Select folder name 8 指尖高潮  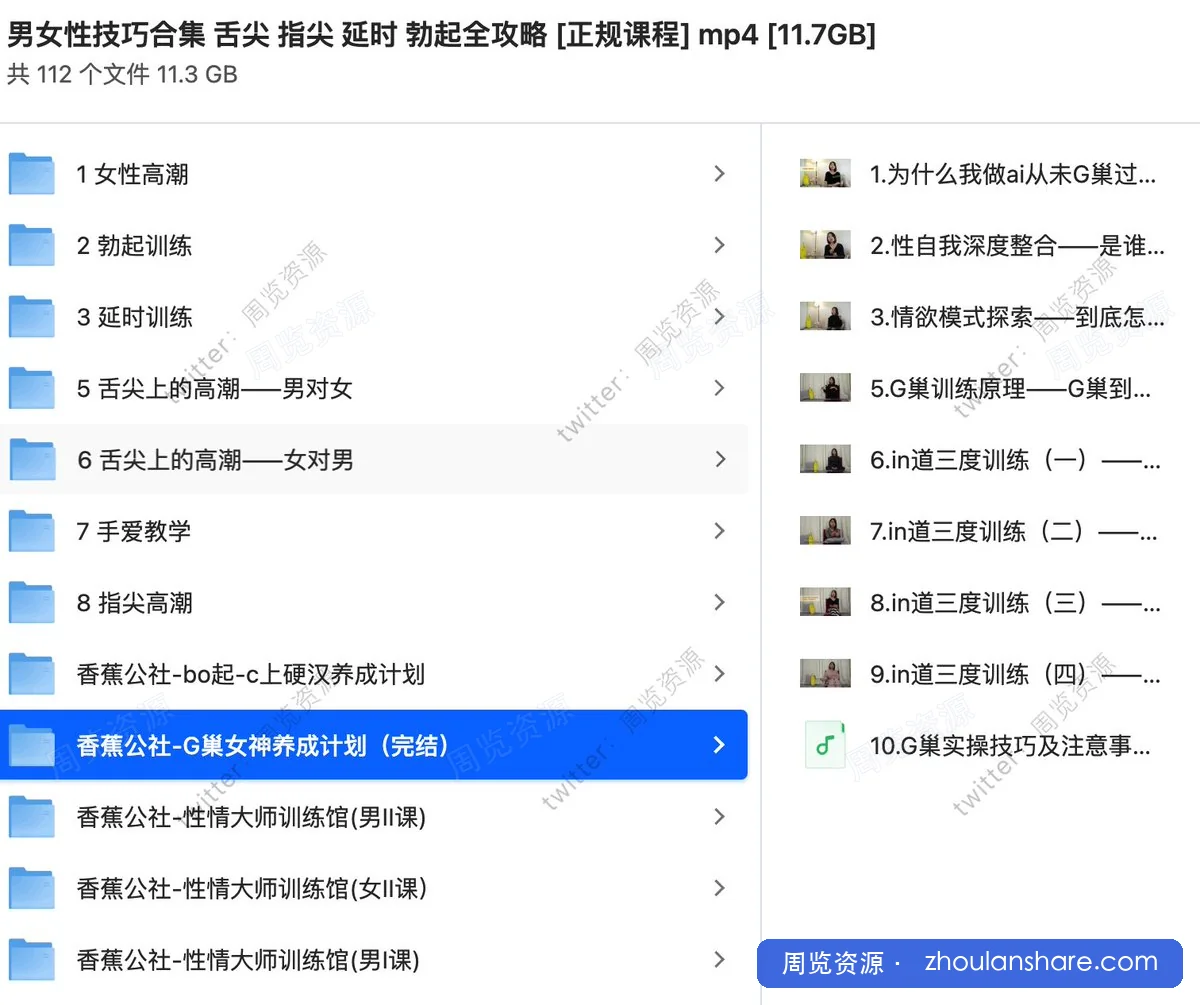tap(134, 603)
